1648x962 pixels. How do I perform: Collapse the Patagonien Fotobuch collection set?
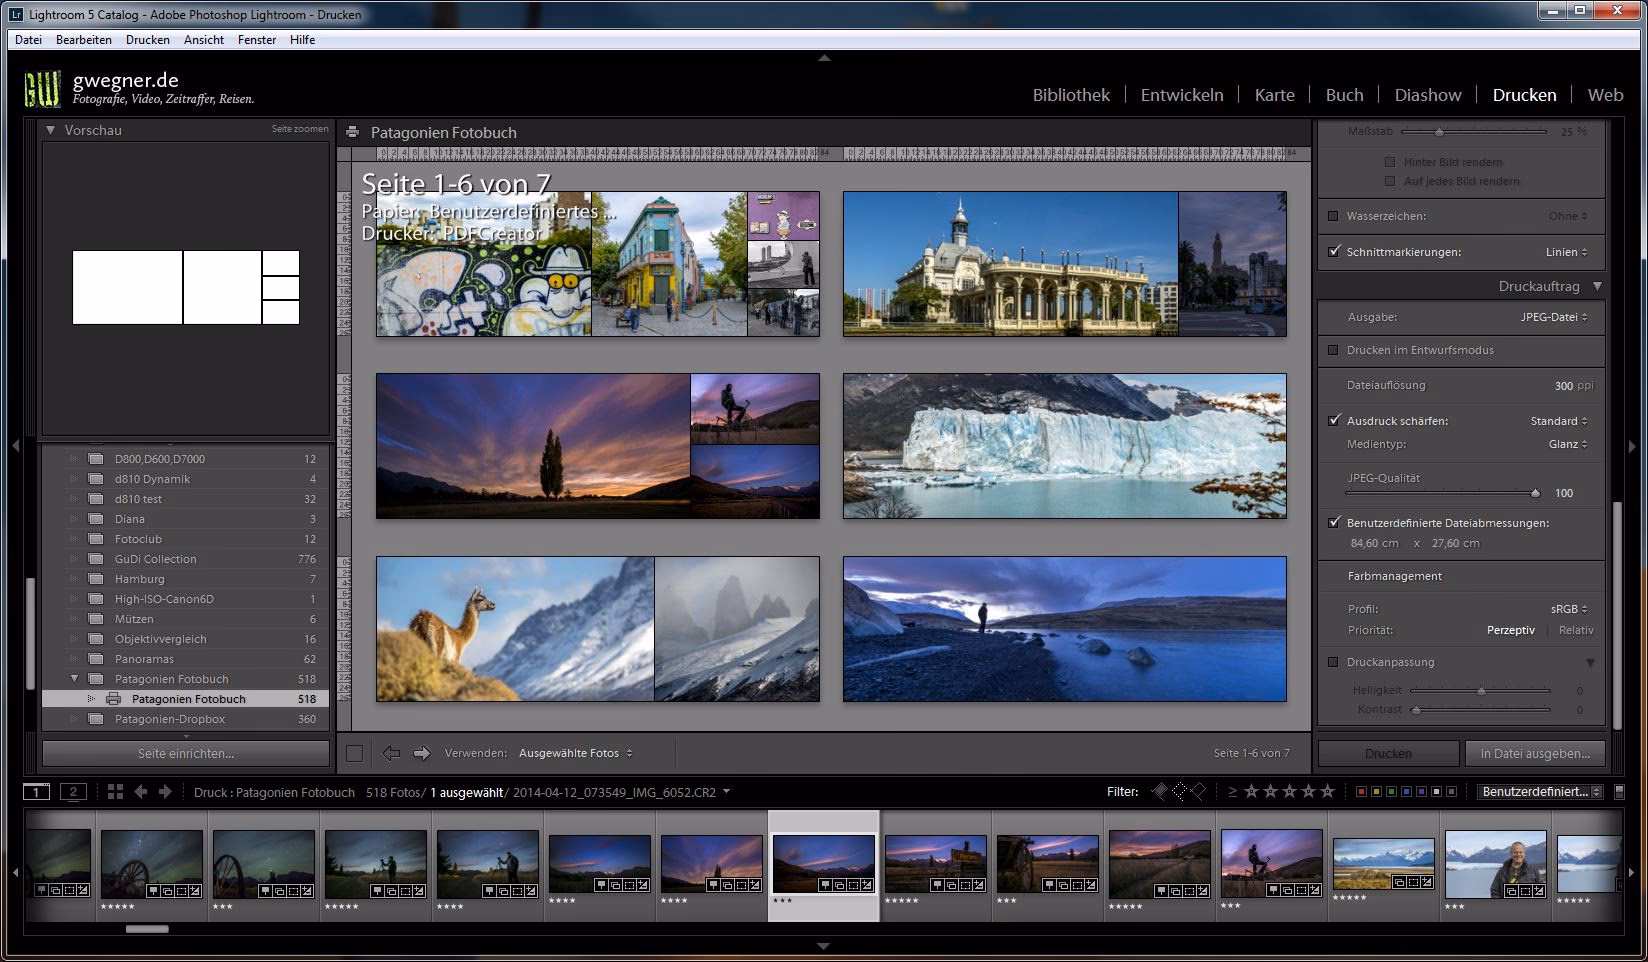[74, 679]
